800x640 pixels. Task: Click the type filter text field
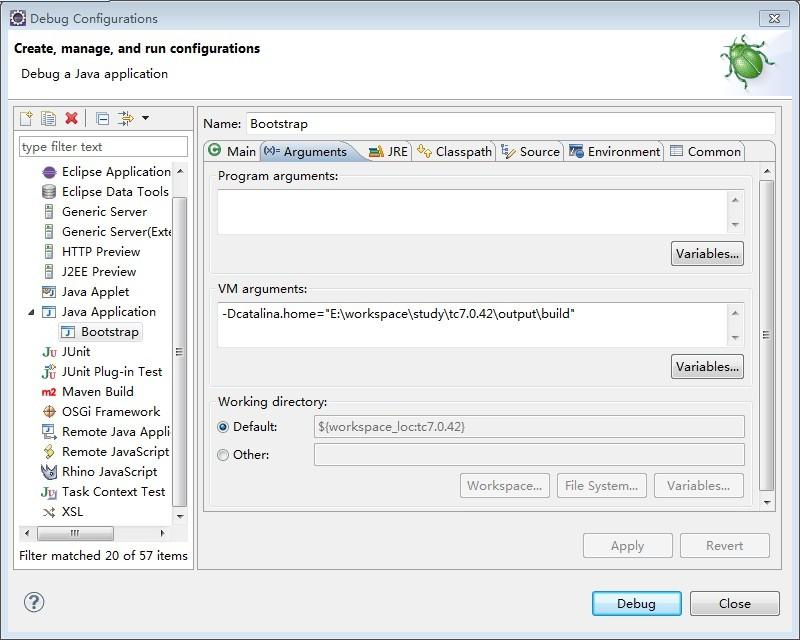(x=104, y=147)
